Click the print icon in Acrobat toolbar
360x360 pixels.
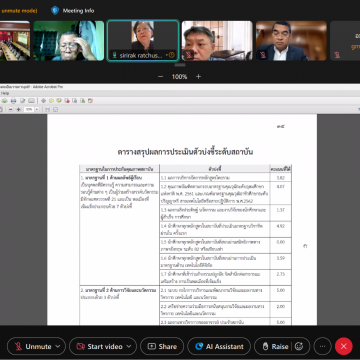[13, 100]
